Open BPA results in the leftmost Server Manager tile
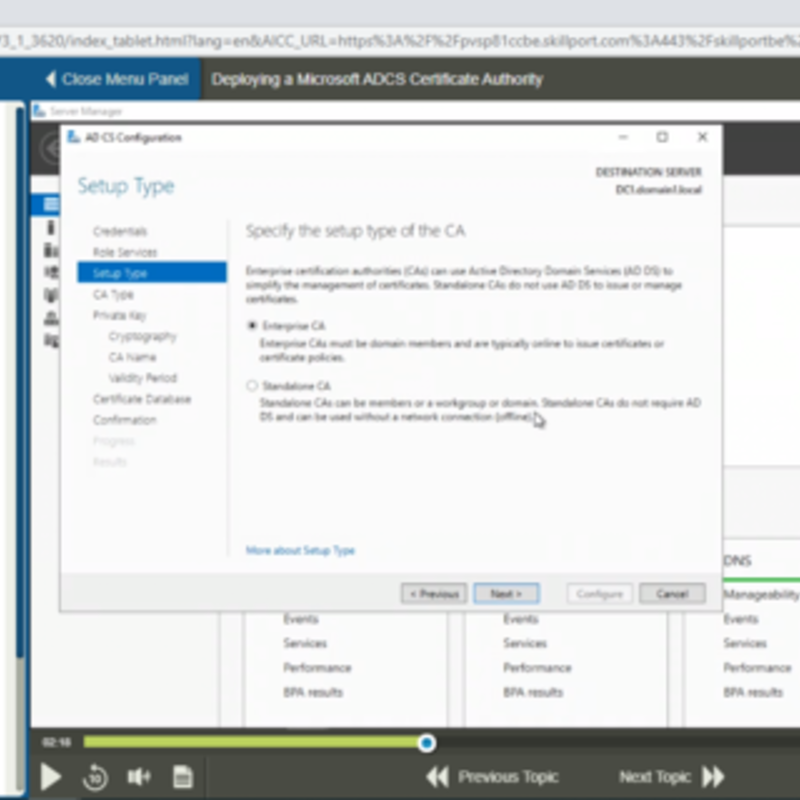800x800 pixels. (313, 692)
